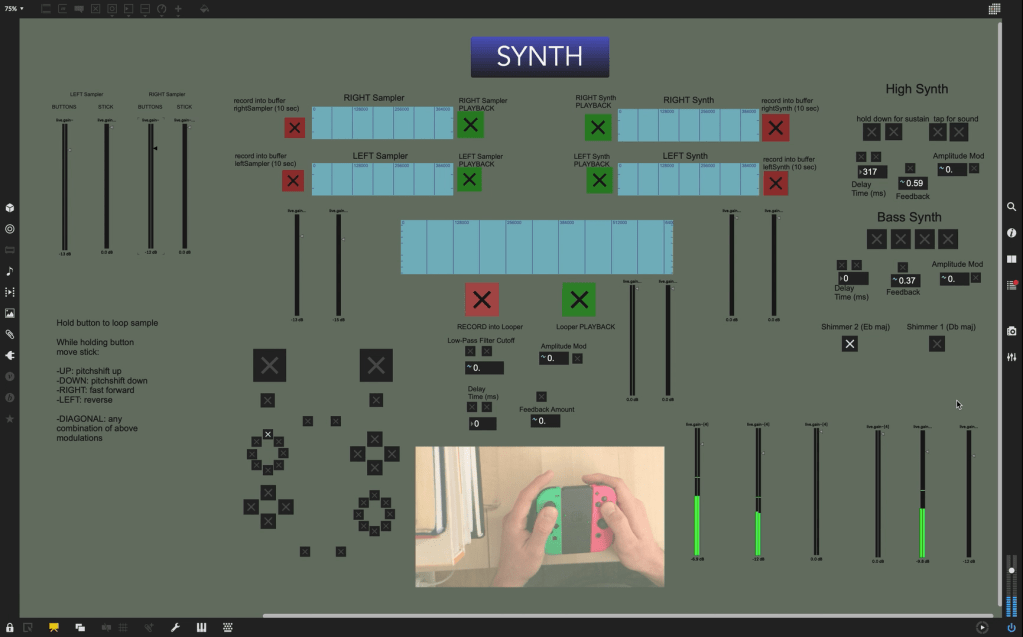Open the audio browser note icon
This screenshot has width=1023, height=637.
point(10,271)
